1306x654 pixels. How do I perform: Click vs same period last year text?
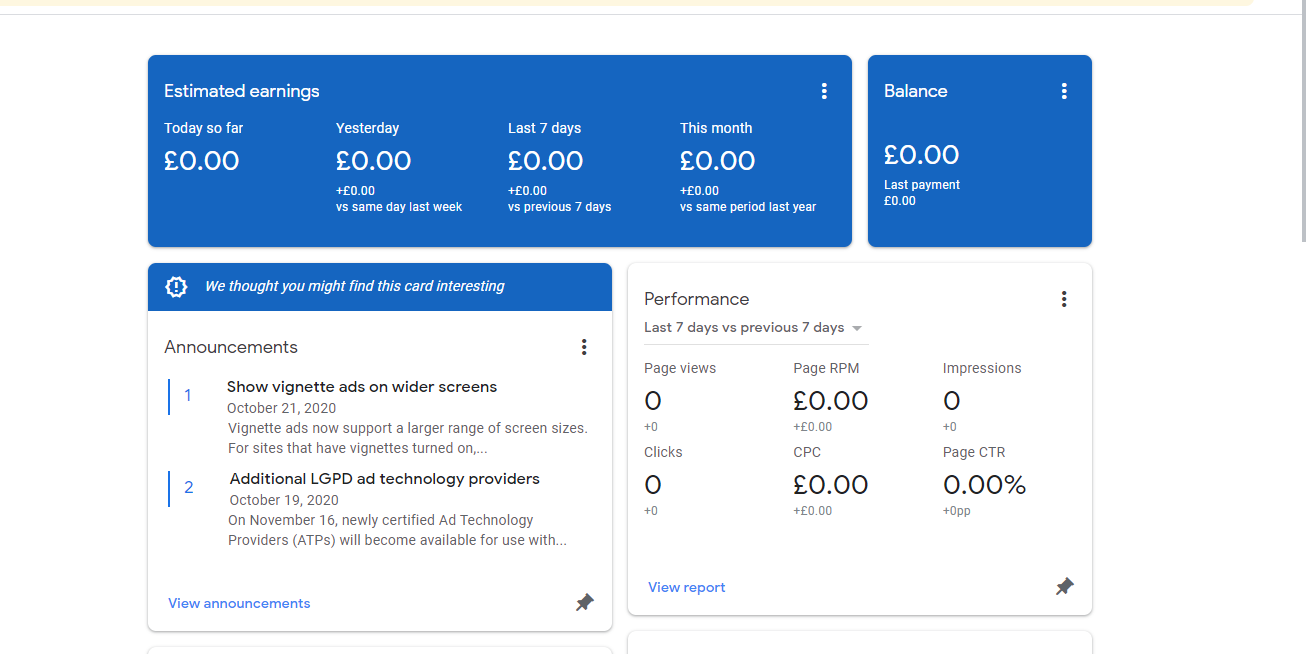(x=748, y=207)
